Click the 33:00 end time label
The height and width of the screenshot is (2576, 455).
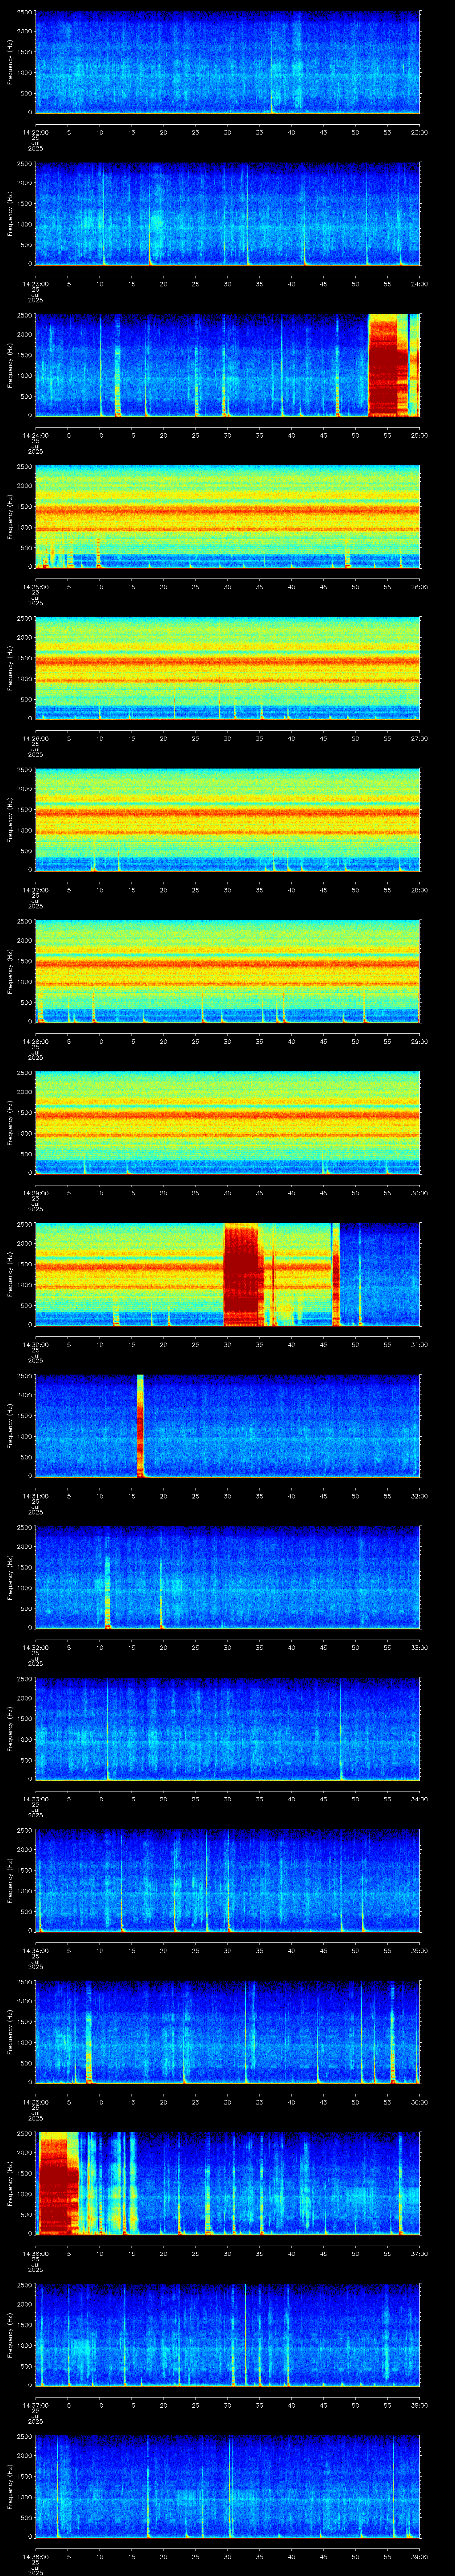(x=419, y=1648)
